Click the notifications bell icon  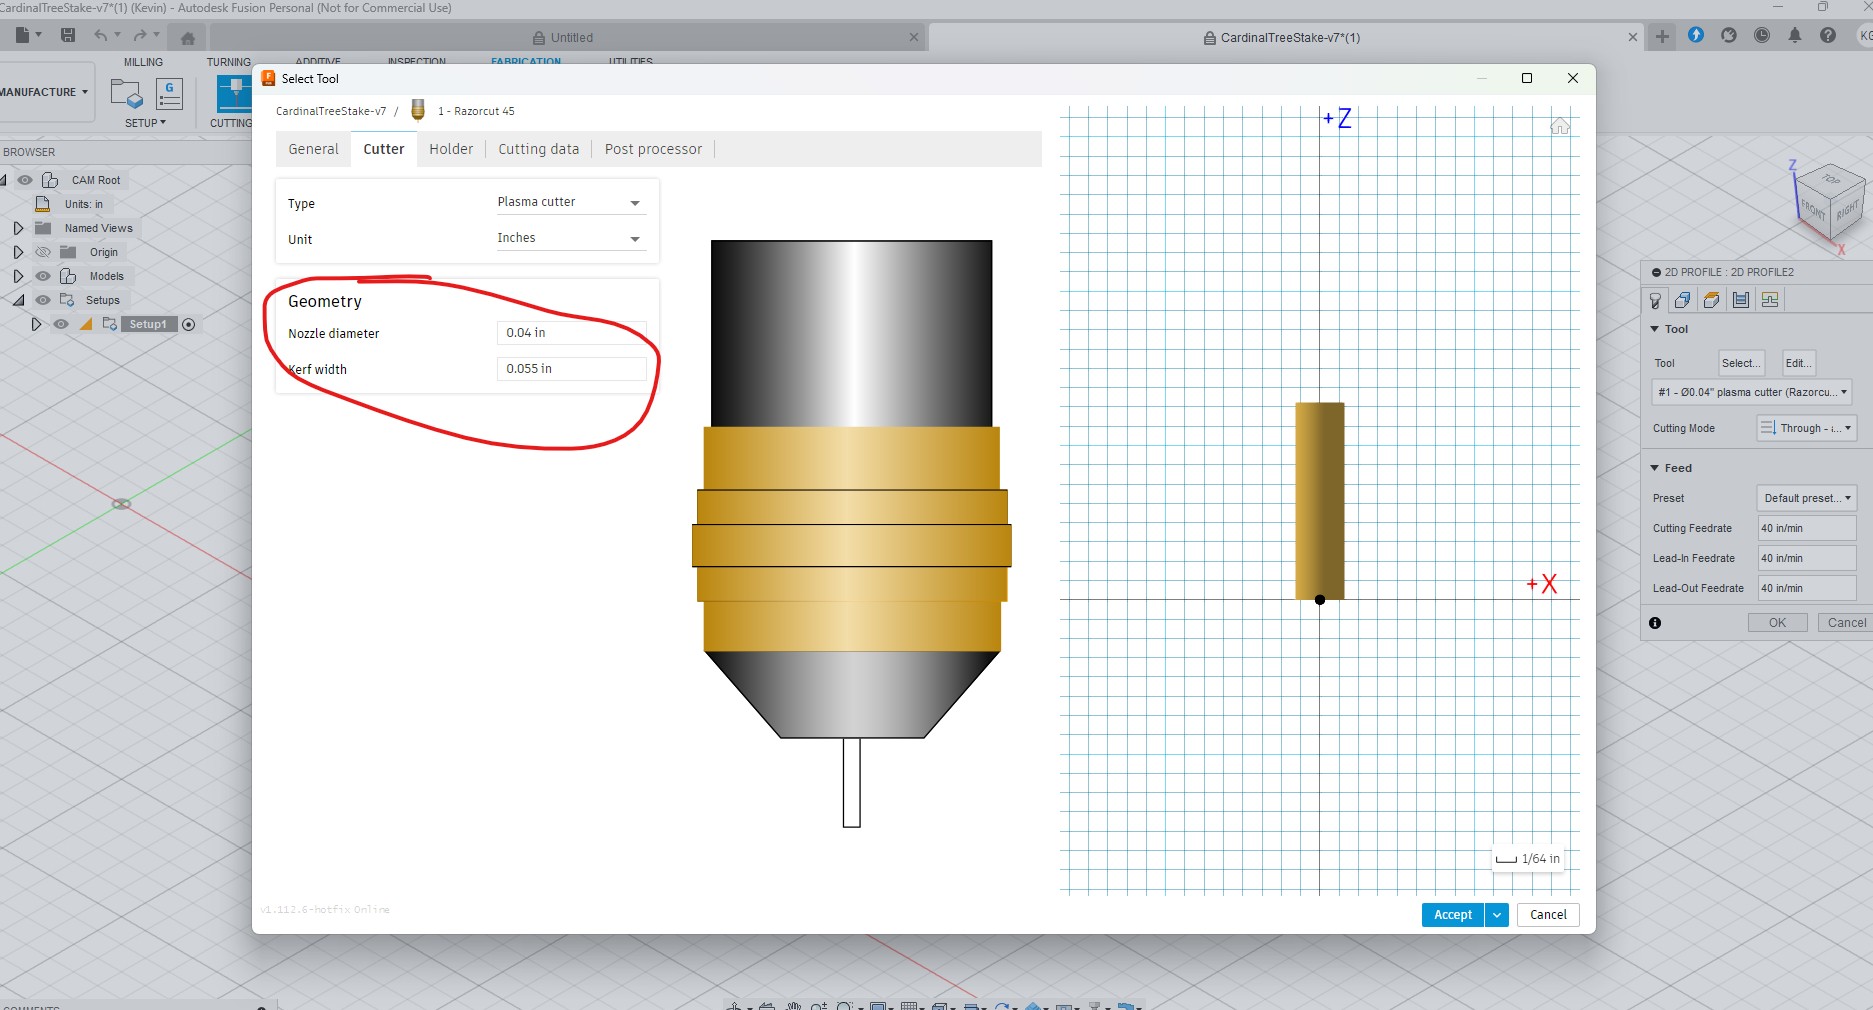[1795, 36]
